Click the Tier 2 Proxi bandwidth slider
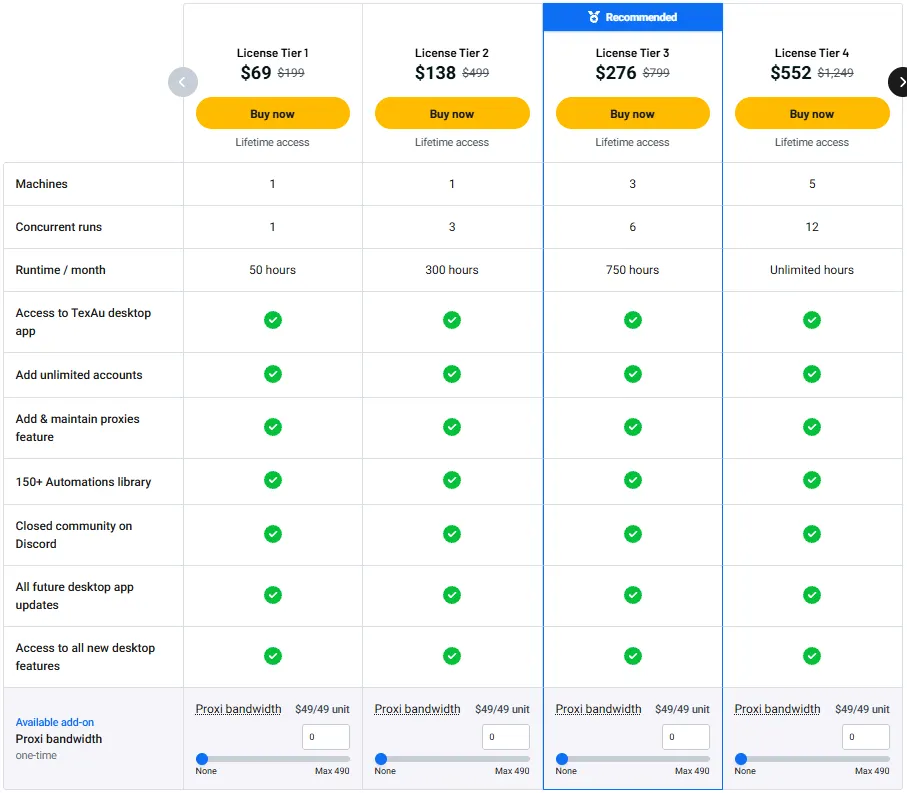The width and height of the screenshot is (907, 793). [x=452, y=759]
